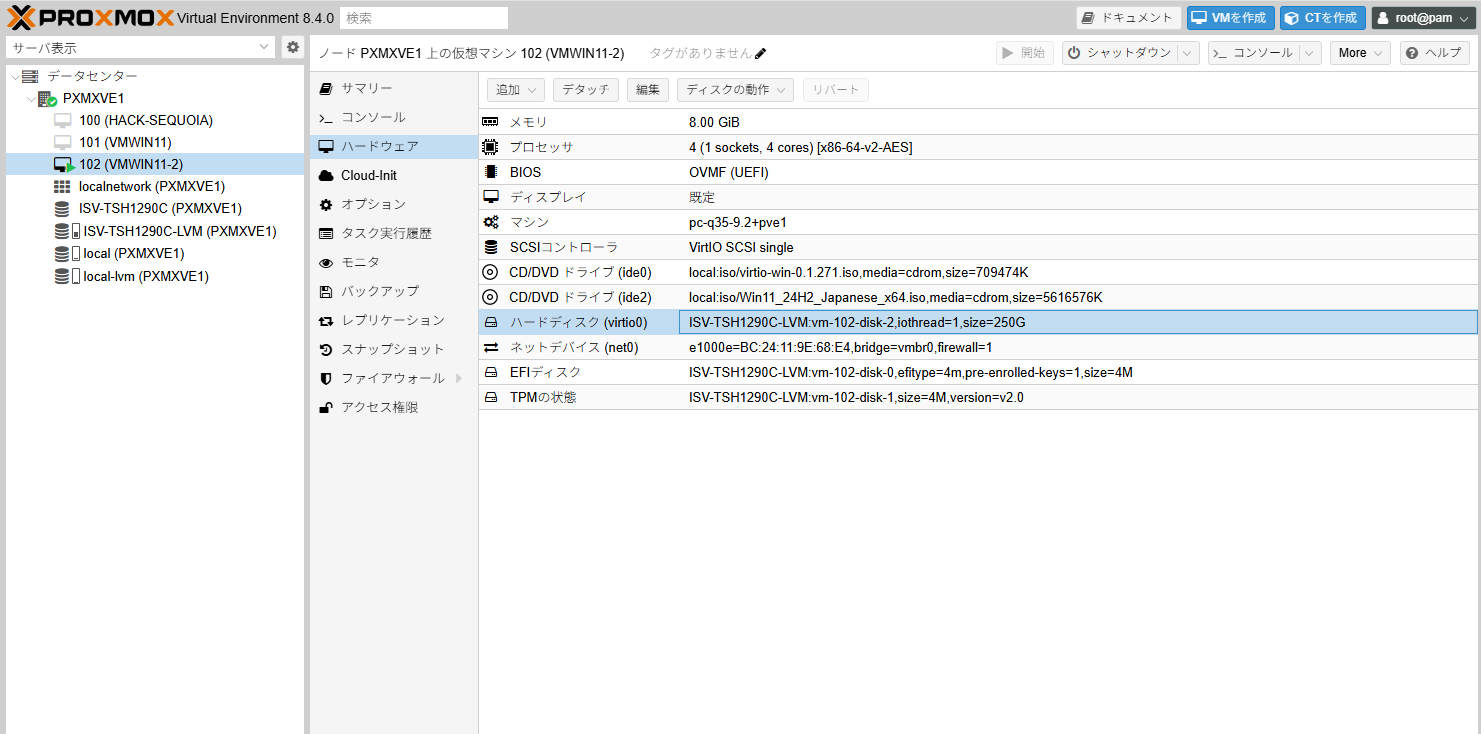Click storage icon for ISV-TSH1290C
Screen dimensions: 1481x734
tap(62, 209)
